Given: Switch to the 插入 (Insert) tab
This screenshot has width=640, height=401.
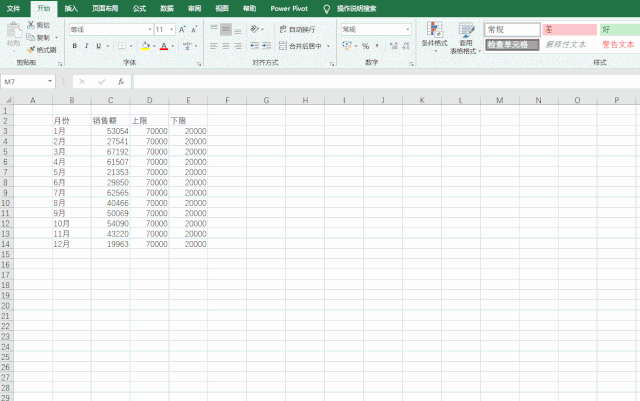Looking at the screenshot, I should pyautogui.click(x=71, y=7).
